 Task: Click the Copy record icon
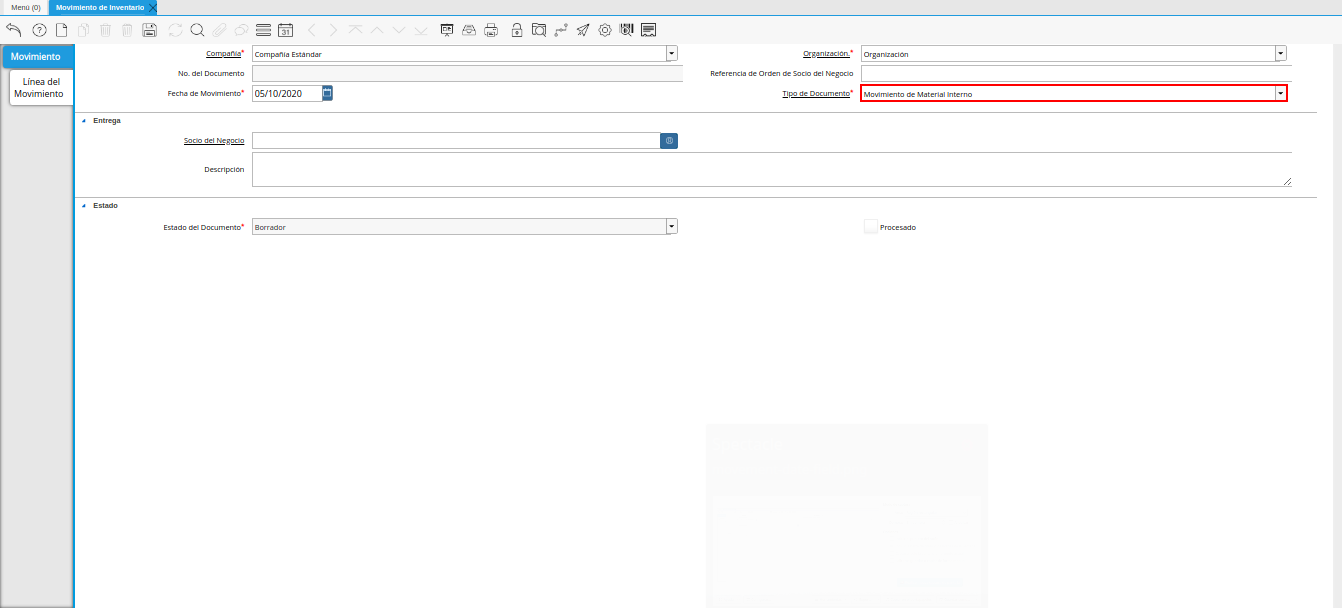click(84, 30)
